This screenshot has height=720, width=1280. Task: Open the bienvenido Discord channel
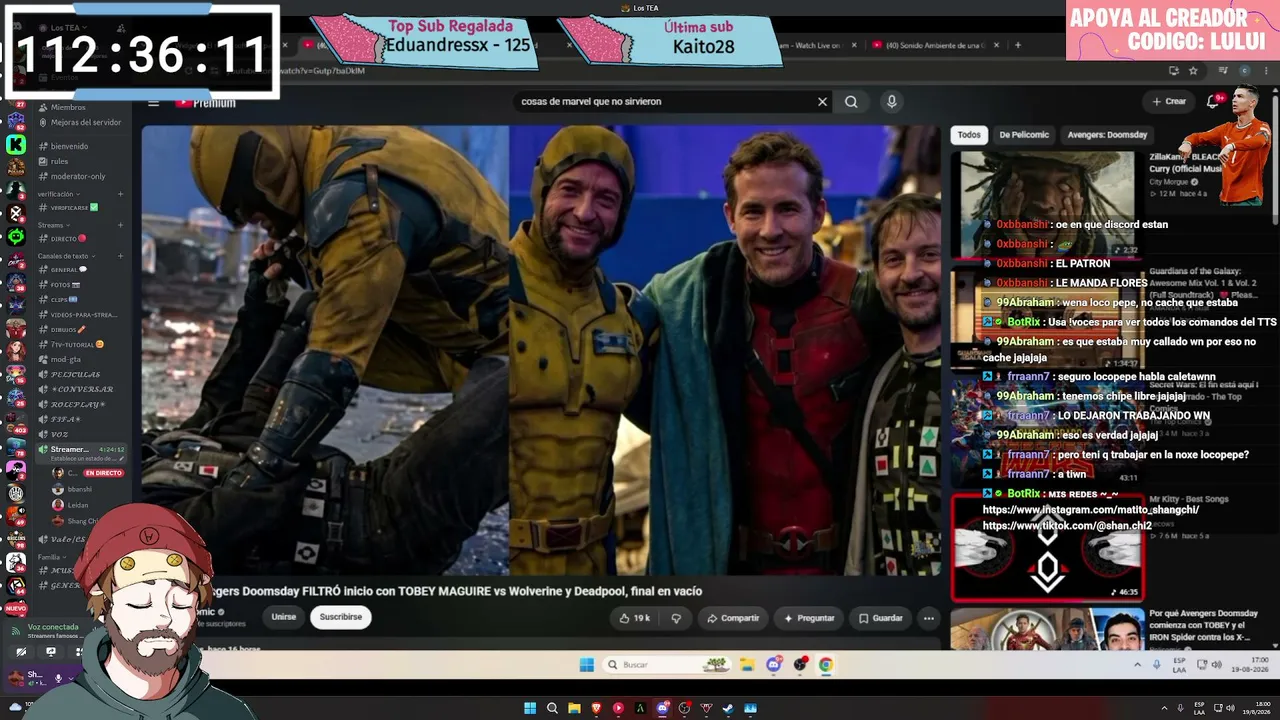coord(69,146)
